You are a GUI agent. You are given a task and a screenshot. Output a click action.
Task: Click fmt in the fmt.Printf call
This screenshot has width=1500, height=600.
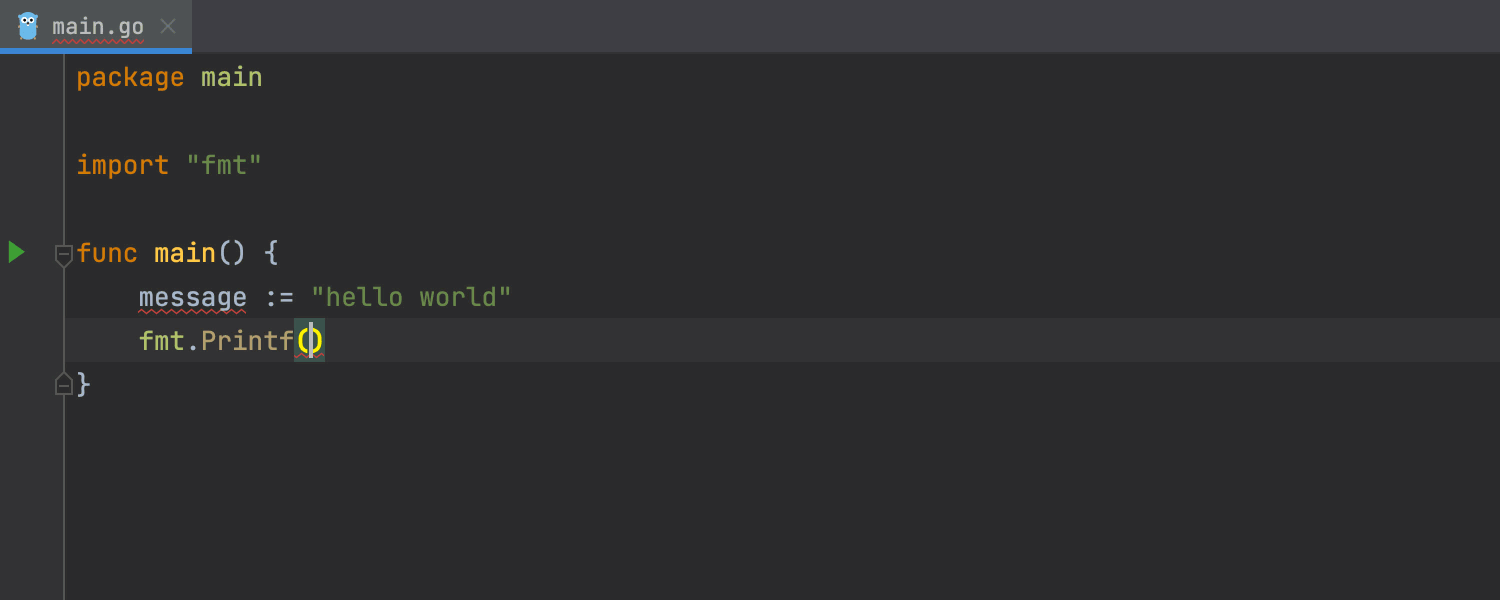(161, 341)
